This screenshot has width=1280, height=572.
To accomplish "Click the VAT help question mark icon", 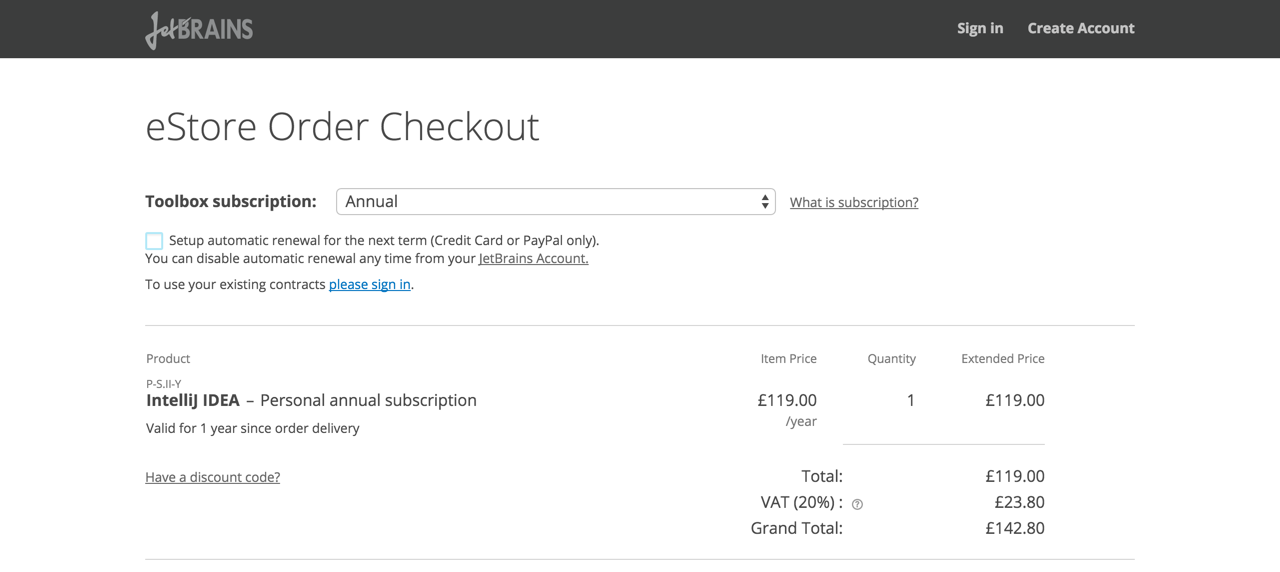I will 857,504.
